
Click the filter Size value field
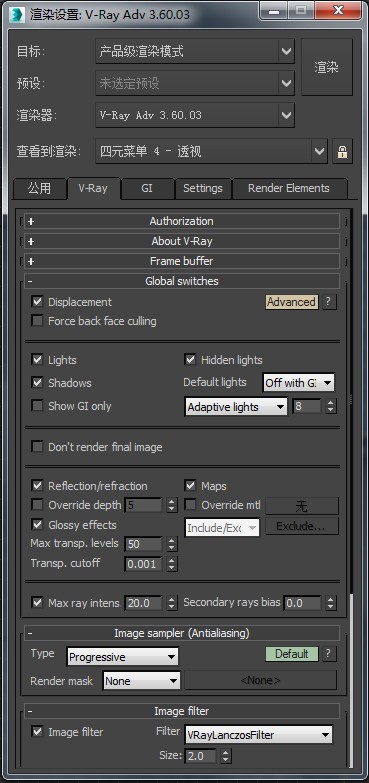[x=201, y=756]
